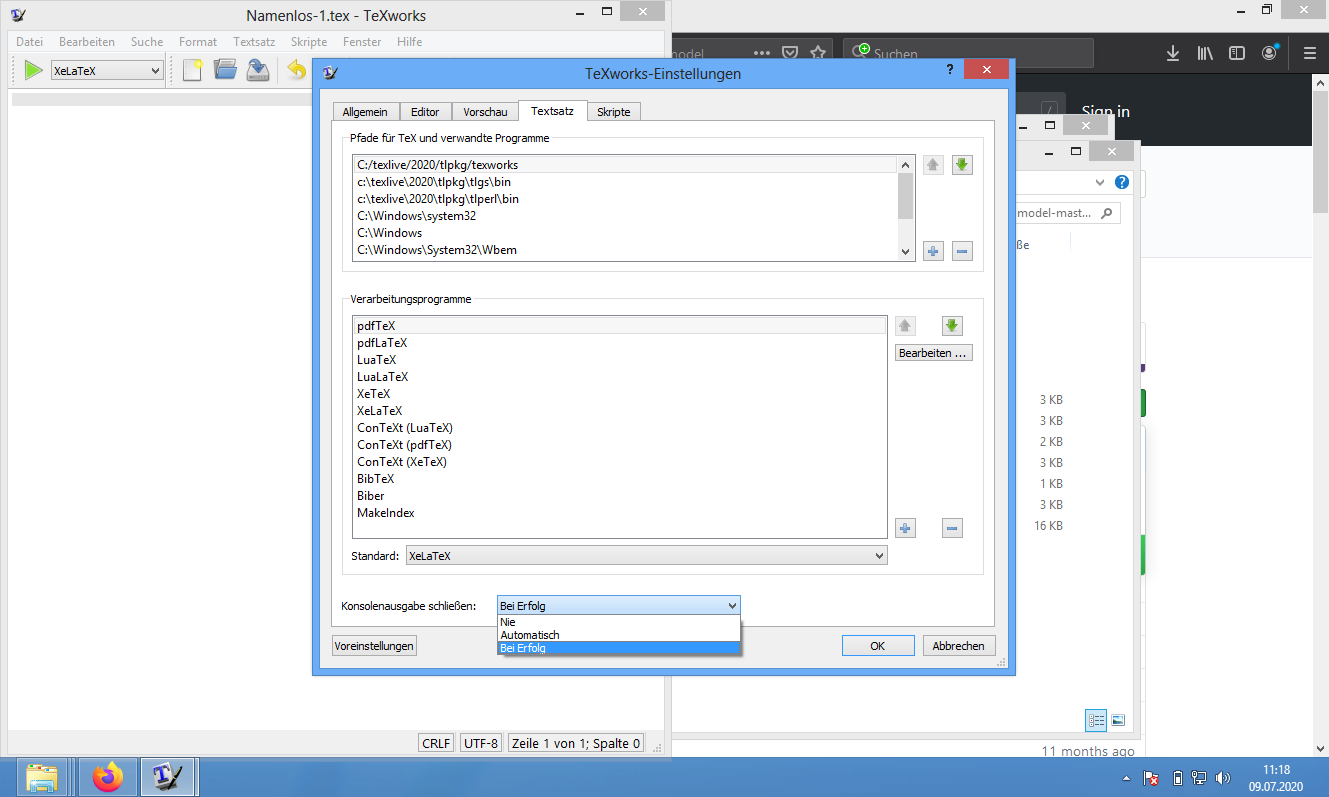Switch Explorer to details view icon
The height and width of the screenshot is (797, 1329).
(x=1096, y=720)
